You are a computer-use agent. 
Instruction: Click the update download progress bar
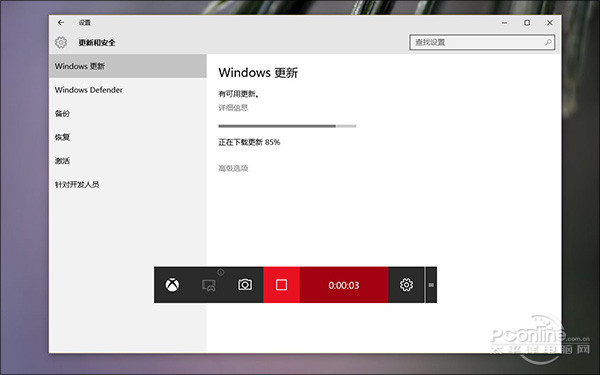(287, 126)
